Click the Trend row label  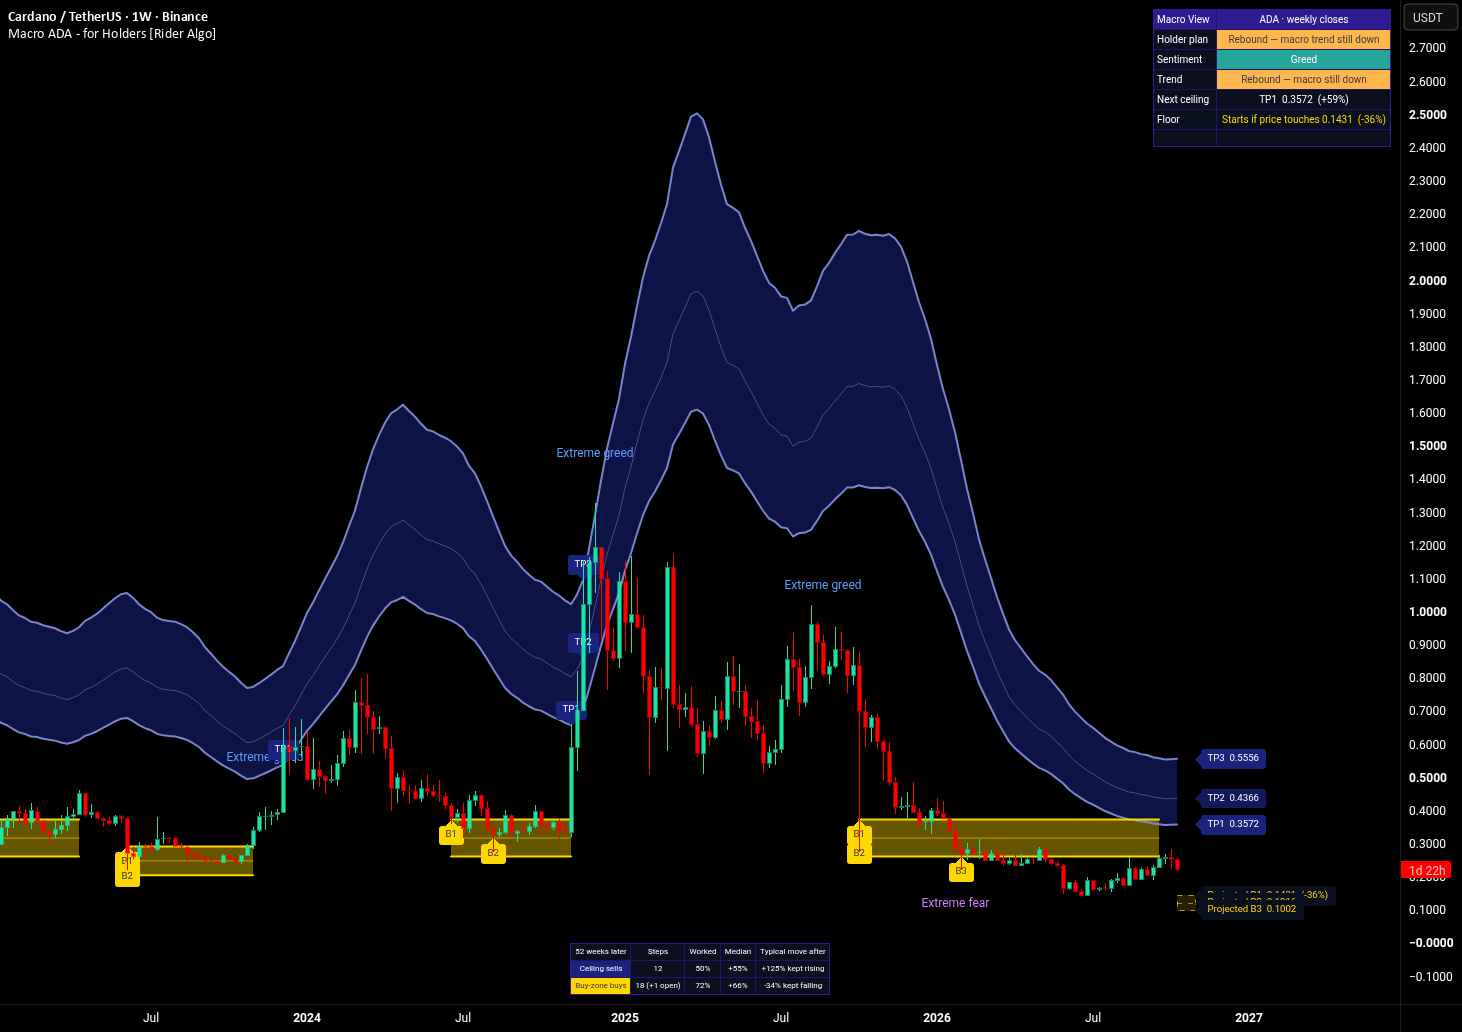[1184, 79]
